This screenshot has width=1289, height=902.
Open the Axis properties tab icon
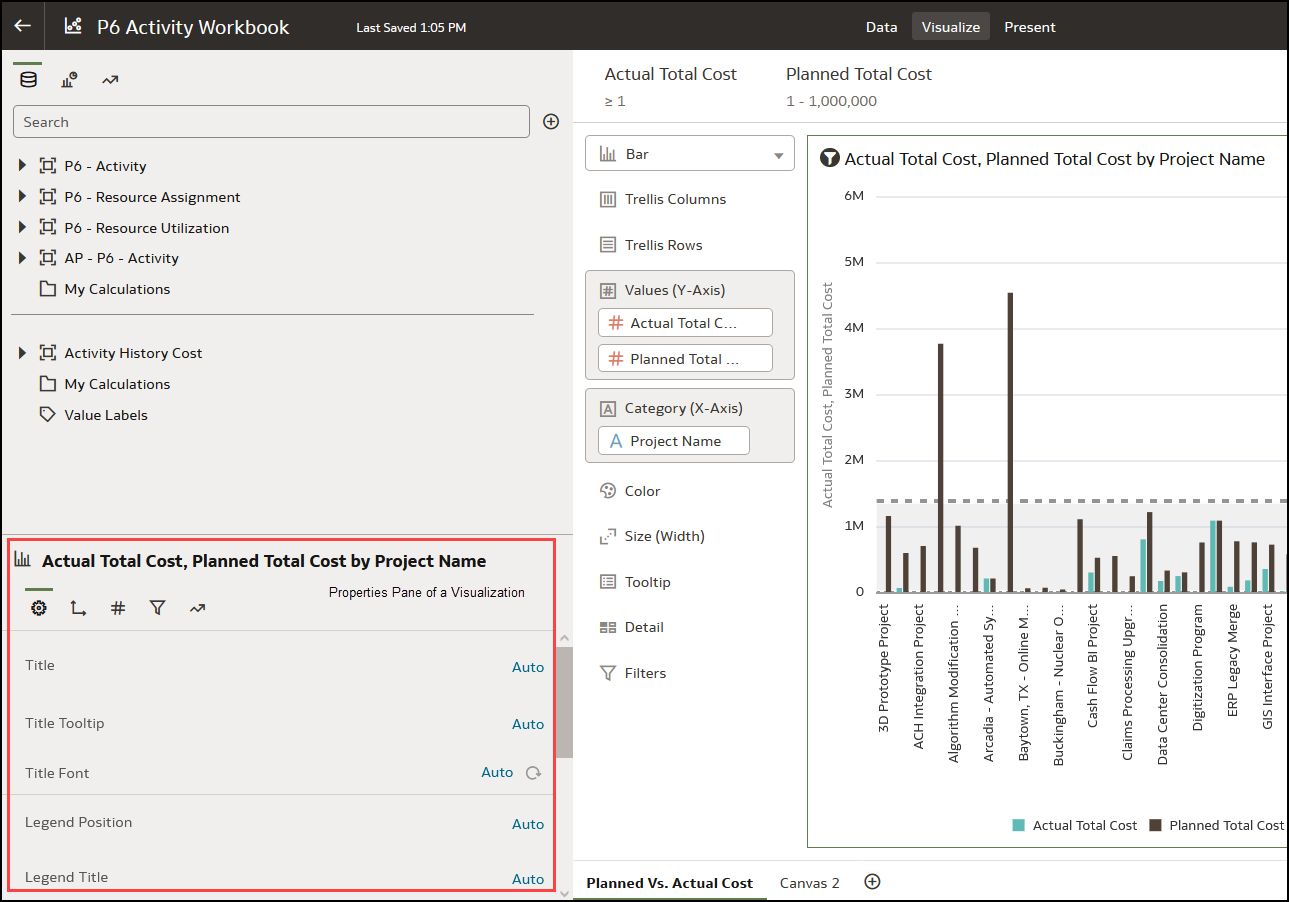coord(78,608)
